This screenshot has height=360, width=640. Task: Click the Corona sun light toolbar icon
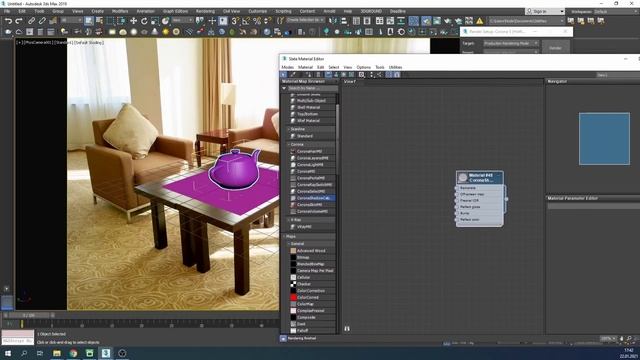point(165,32)
